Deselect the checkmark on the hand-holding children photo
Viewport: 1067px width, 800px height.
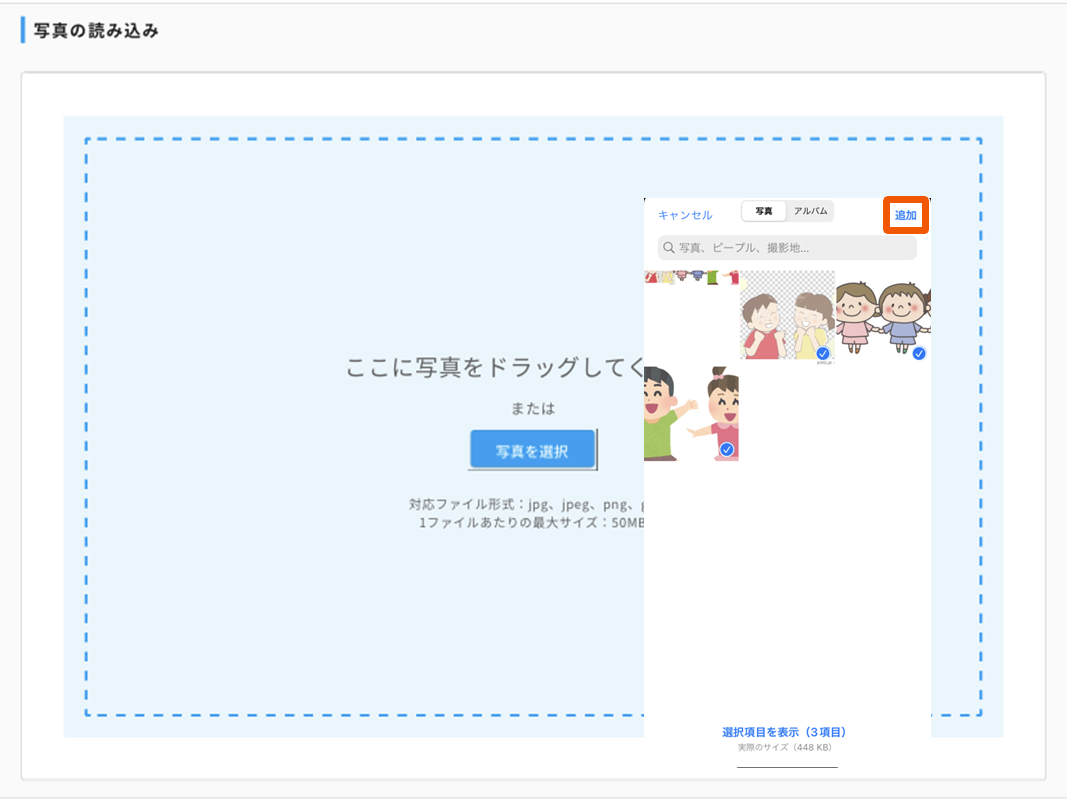pyautogui.click(x=918, y=353)
